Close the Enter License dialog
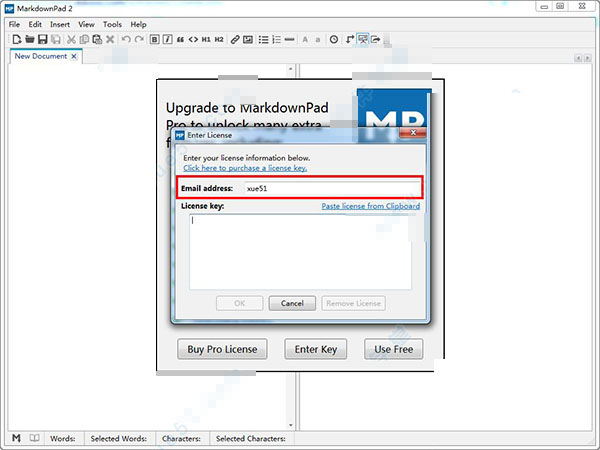Image resolution: width=600 pixels, height=450 pixels. tap(413, 132)
